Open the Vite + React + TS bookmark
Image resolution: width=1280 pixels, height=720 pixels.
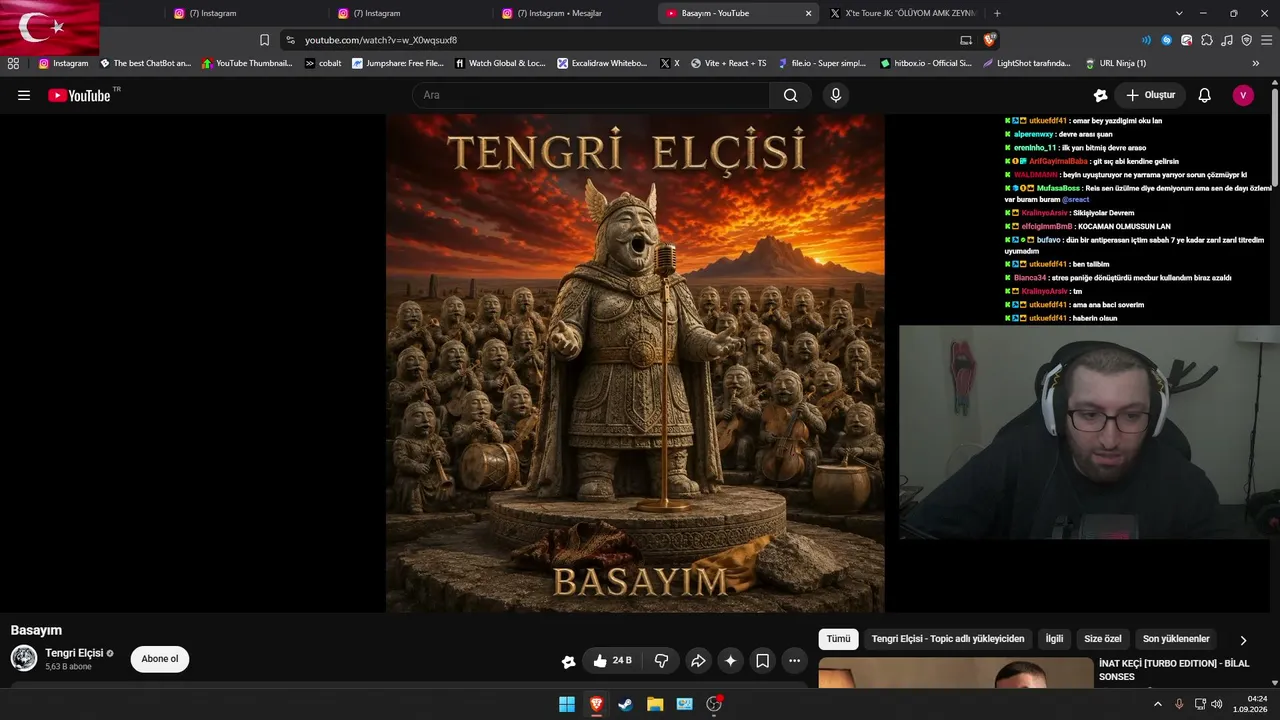pos(728,63)
